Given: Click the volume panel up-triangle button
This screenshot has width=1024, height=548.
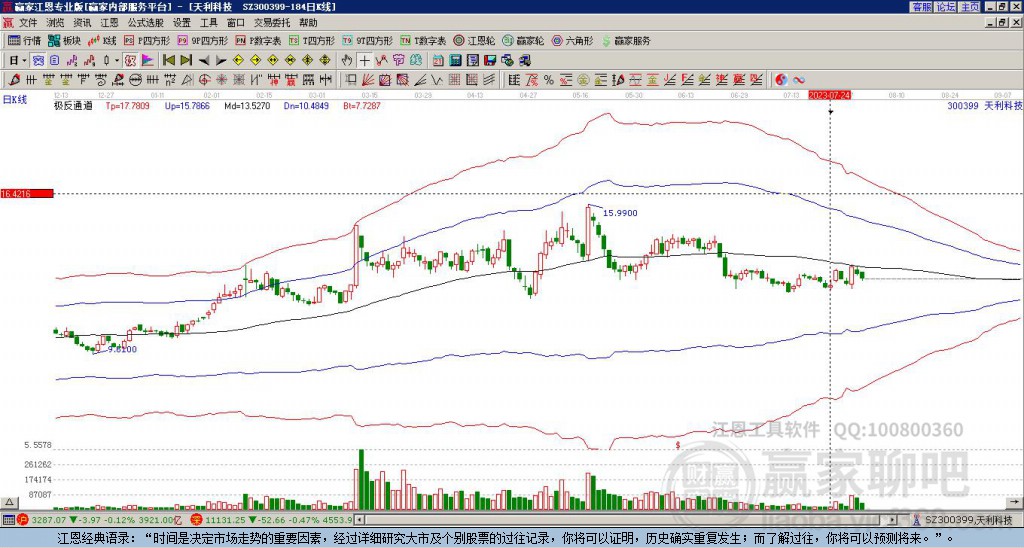Looking at the screenshot, I should (9, 502).
